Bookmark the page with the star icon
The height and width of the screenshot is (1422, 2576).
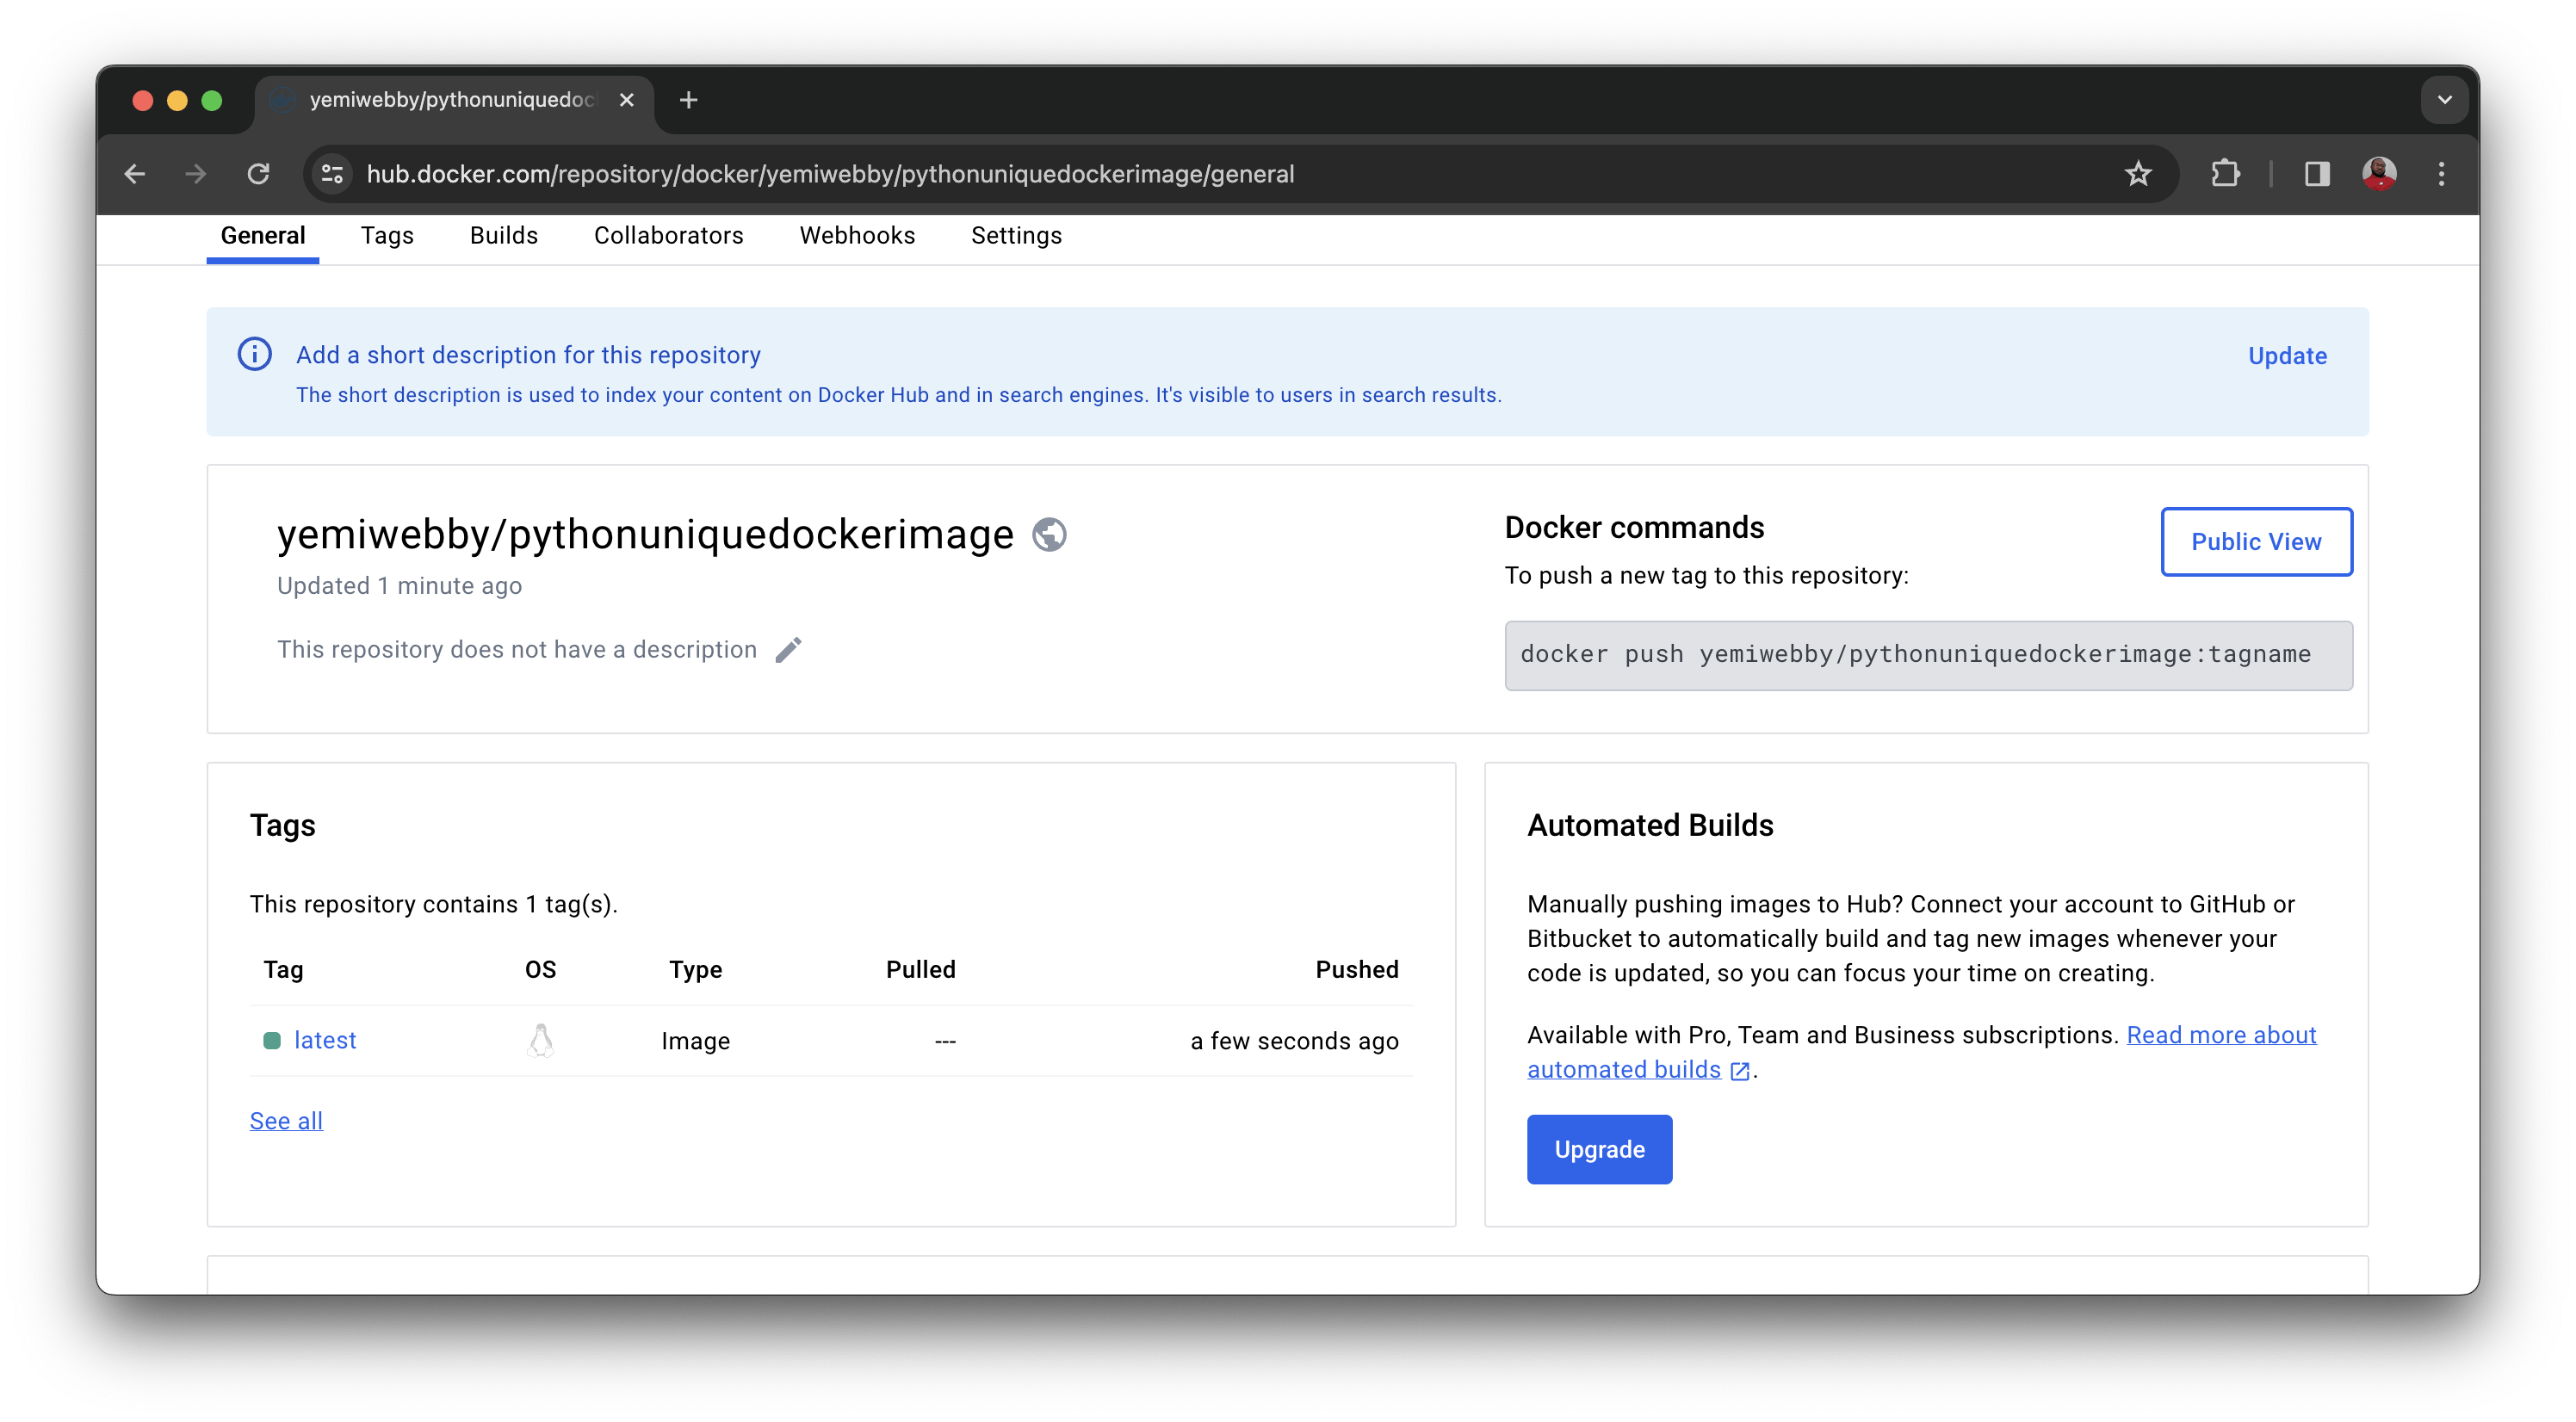click(2139, 174)
